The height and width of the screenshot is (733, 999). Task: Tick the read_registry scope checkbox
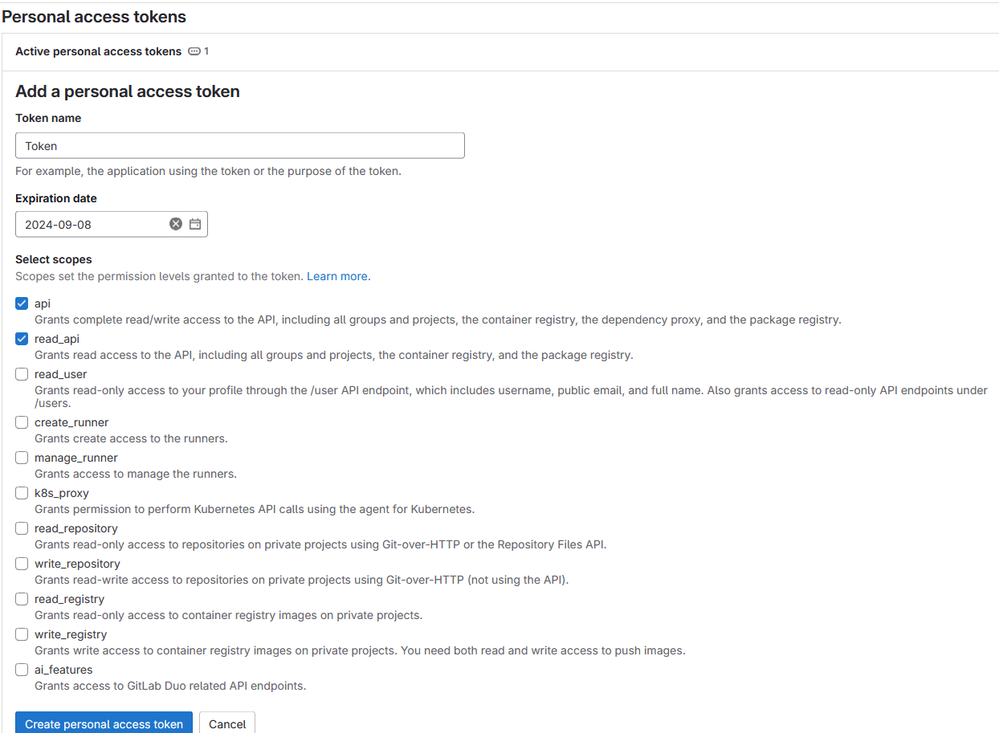[x=22, y=599]
